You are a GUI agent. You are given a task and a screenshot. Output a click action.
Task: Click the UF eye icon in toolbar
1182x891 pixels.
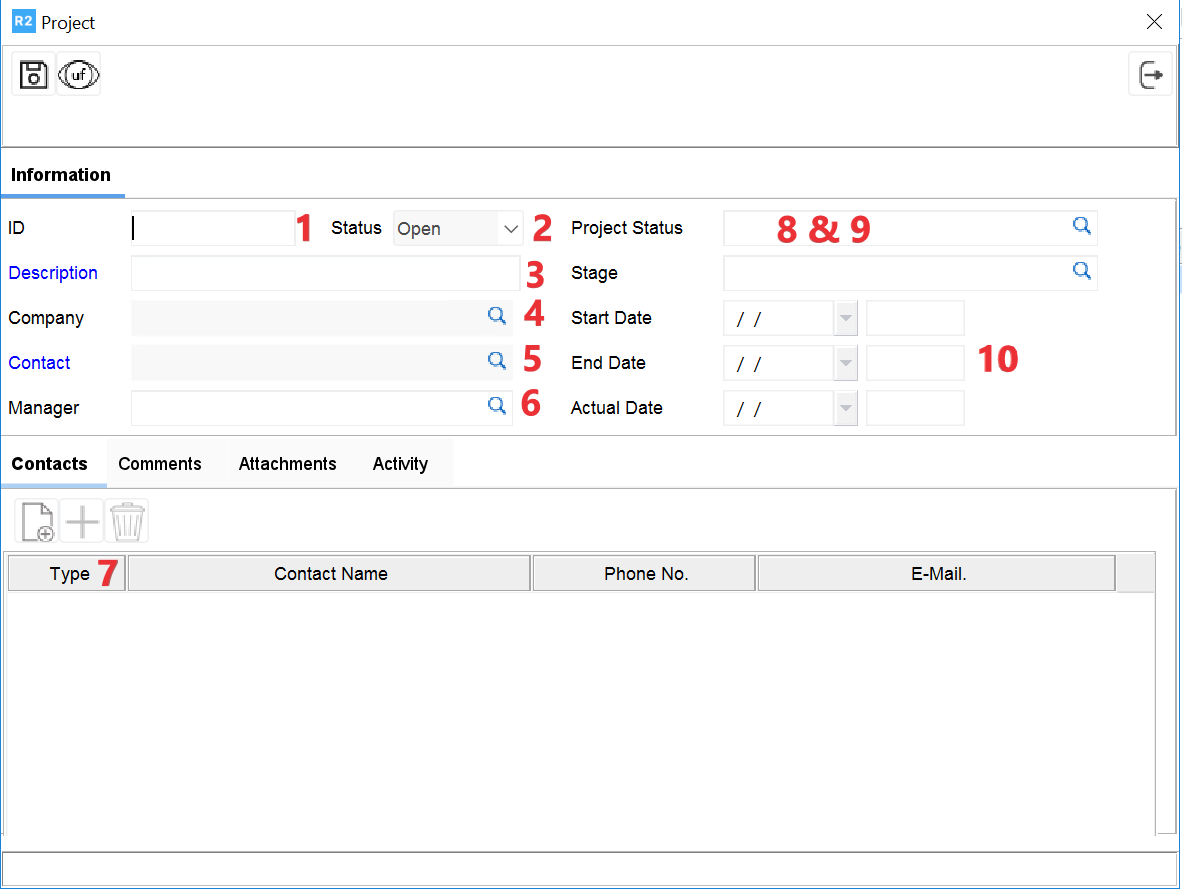(x=79, y=75)
